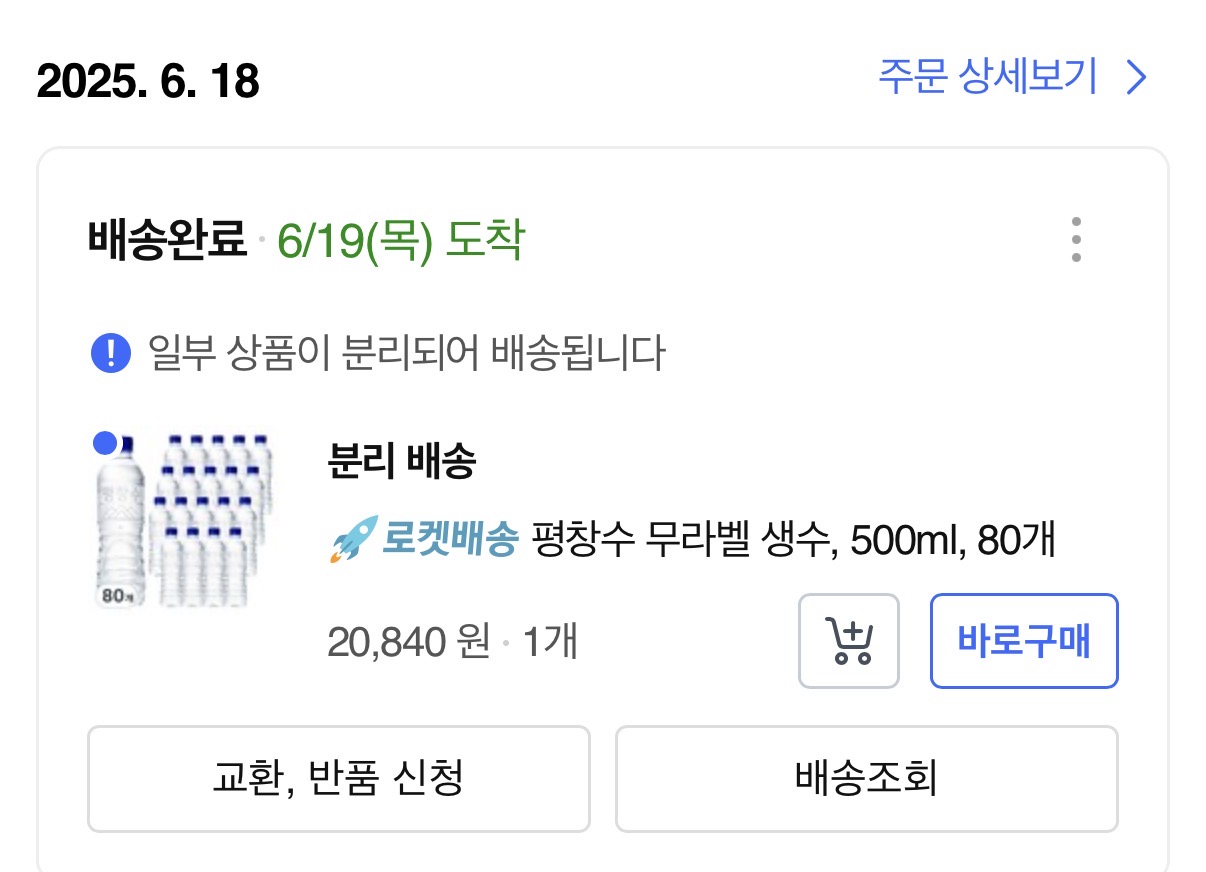Click the 1개 quantity text

click(549, 642)
